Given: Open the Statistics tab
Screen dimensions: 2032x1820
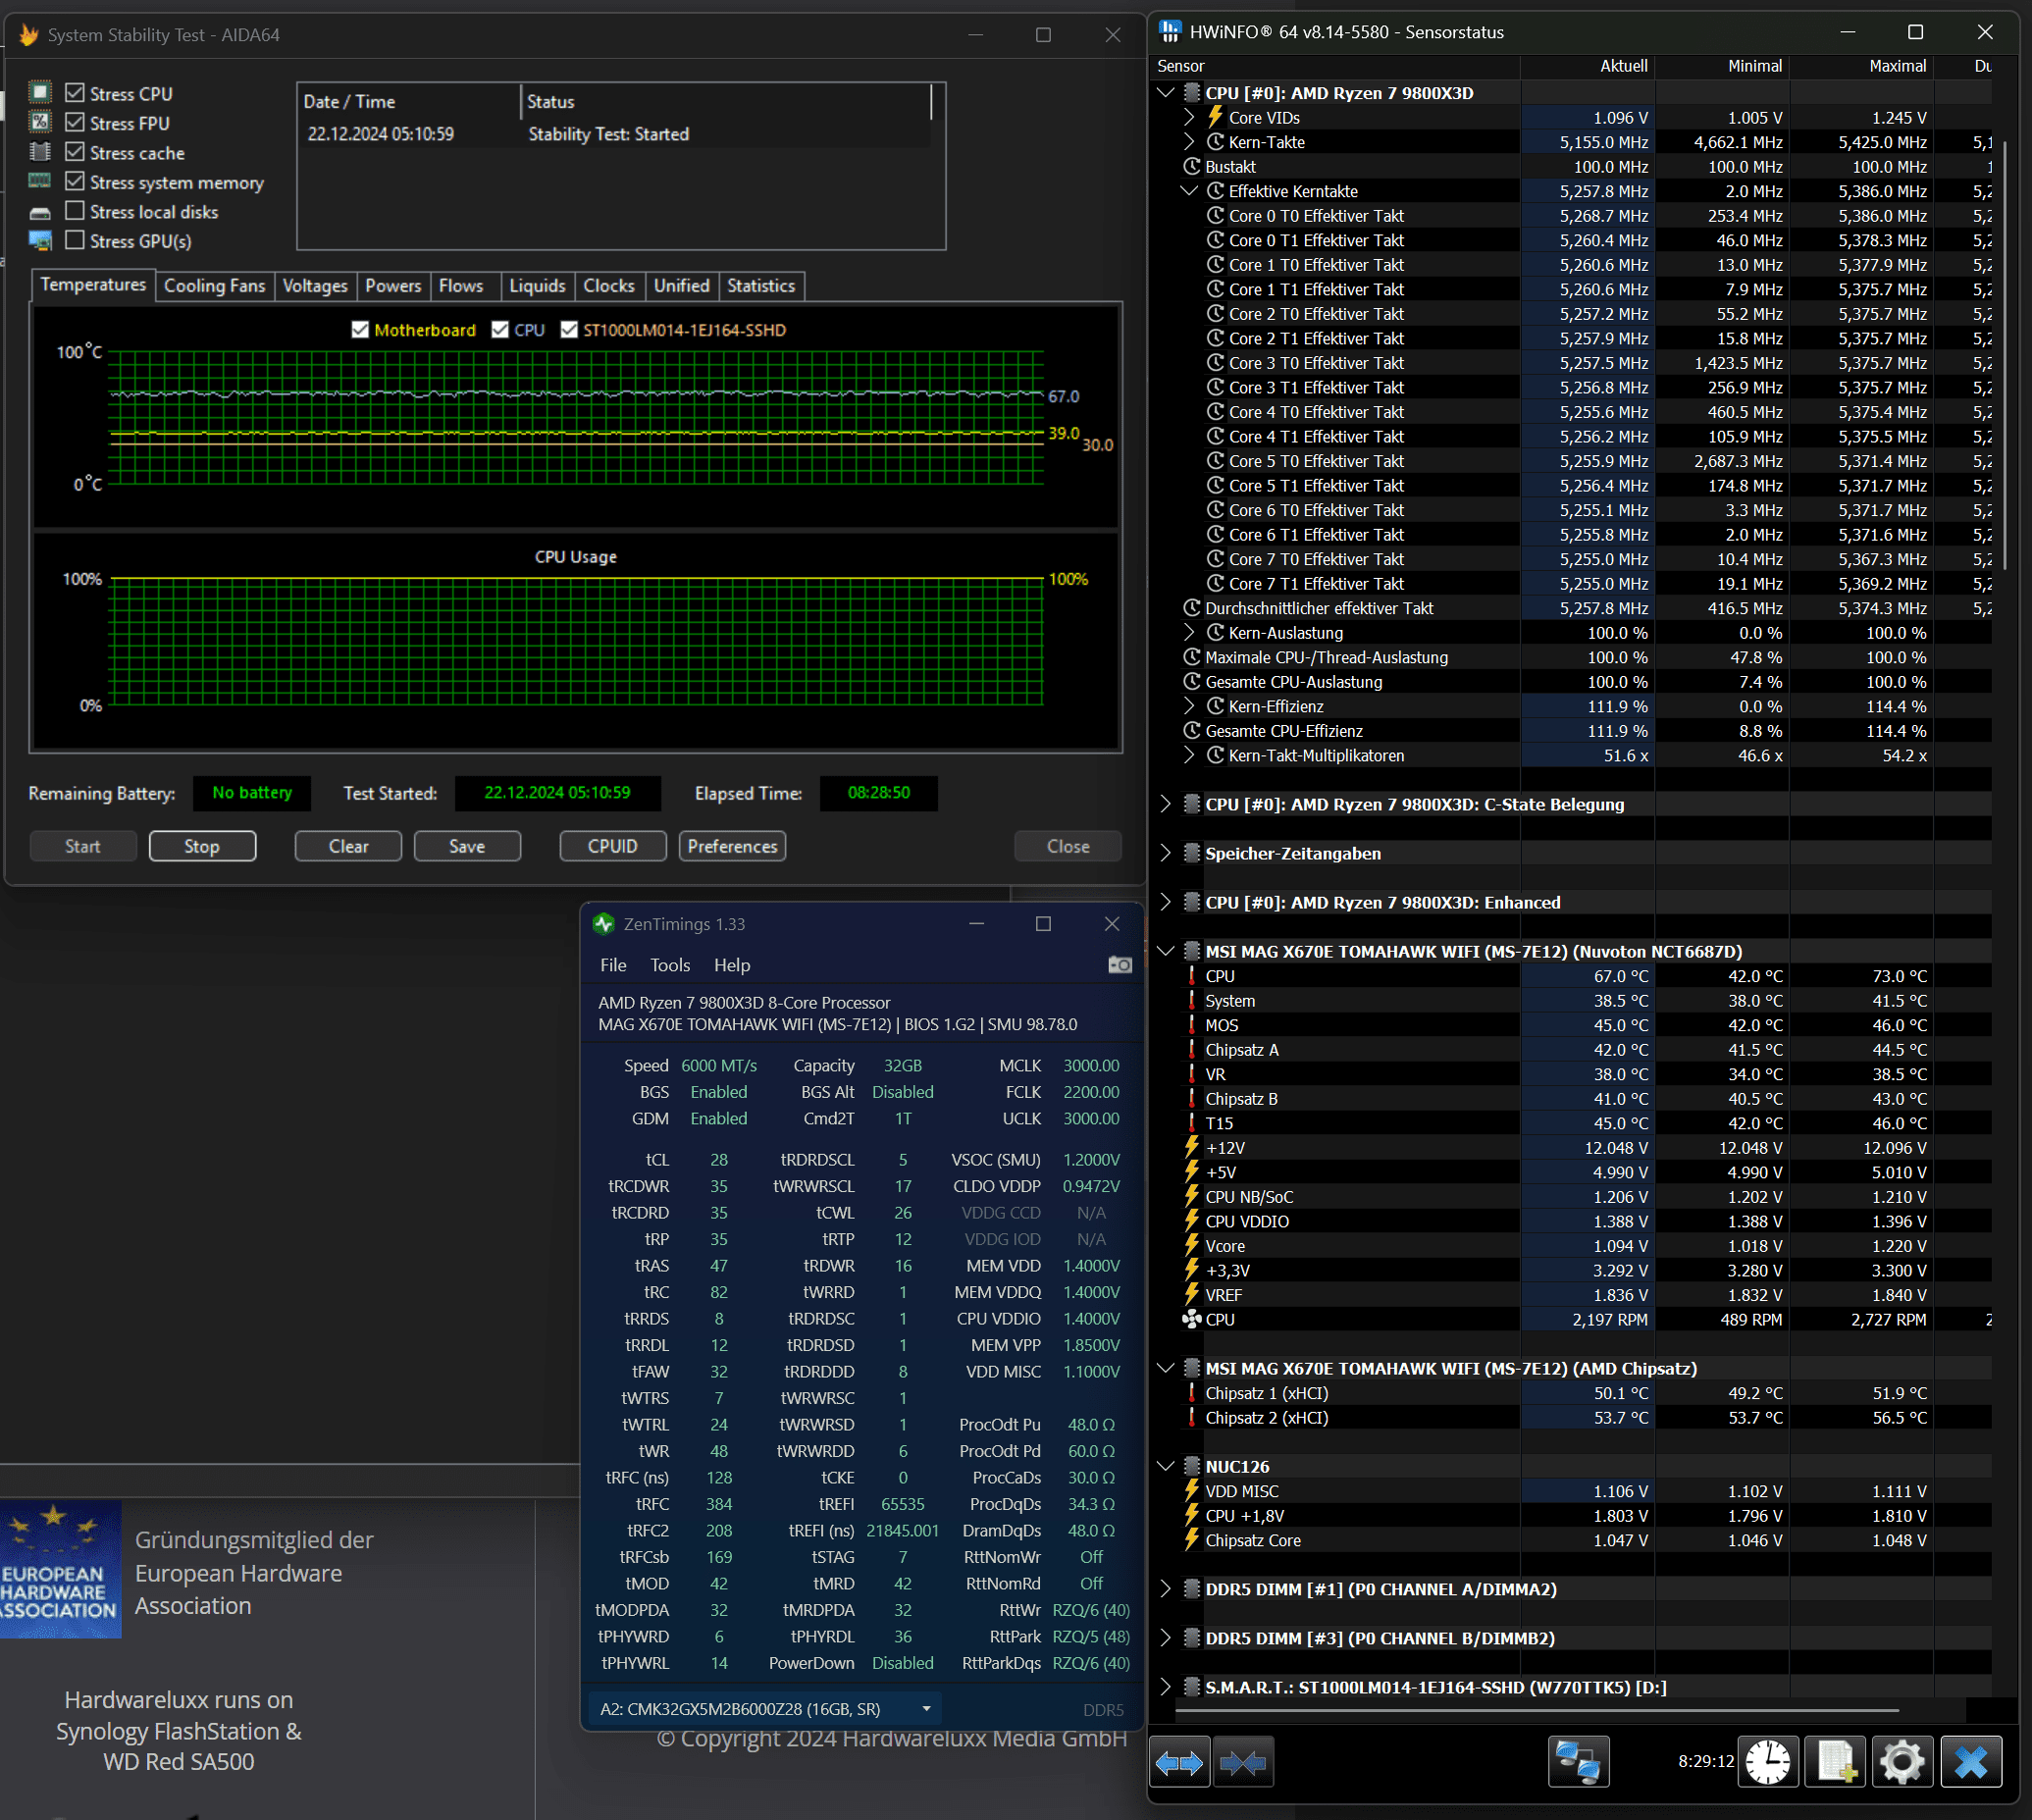Looking at the screenshot, I should click(761, 286).
